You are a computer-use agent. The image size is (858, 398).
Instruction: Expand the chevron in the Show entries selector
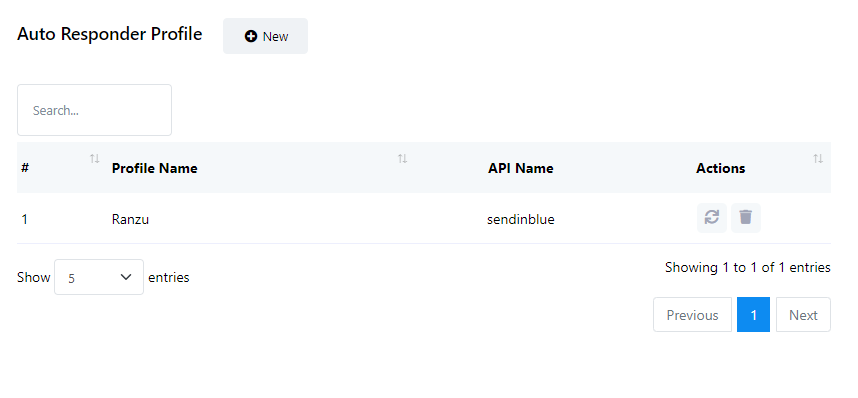(126, 277)
